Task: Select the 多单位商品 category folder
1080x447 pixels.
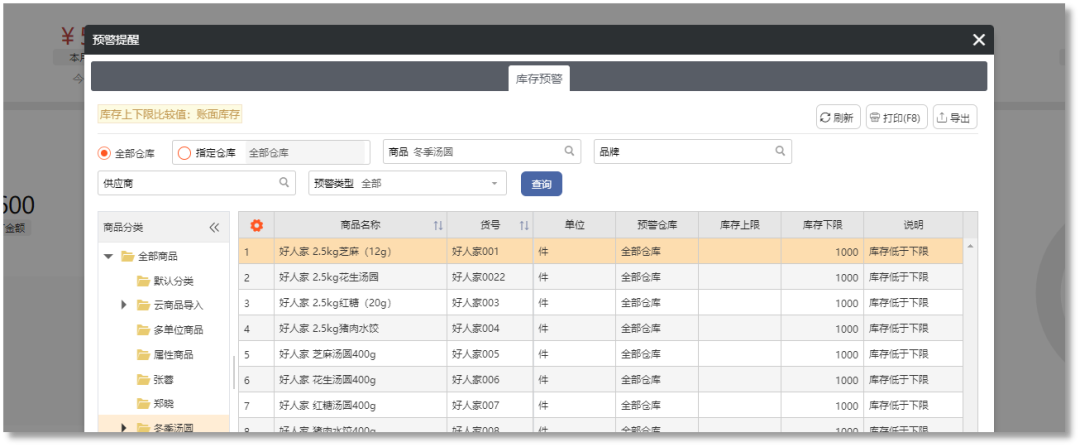Action: tap(179, 330)
